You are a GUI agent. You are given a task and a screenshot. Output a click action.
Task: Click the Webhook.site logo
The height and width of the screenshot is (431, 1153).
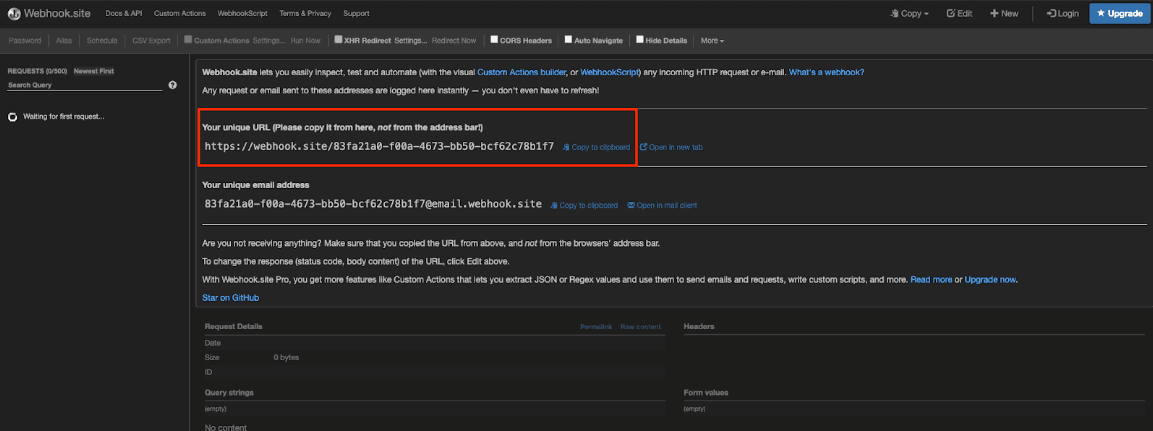(x=50, y=13)
